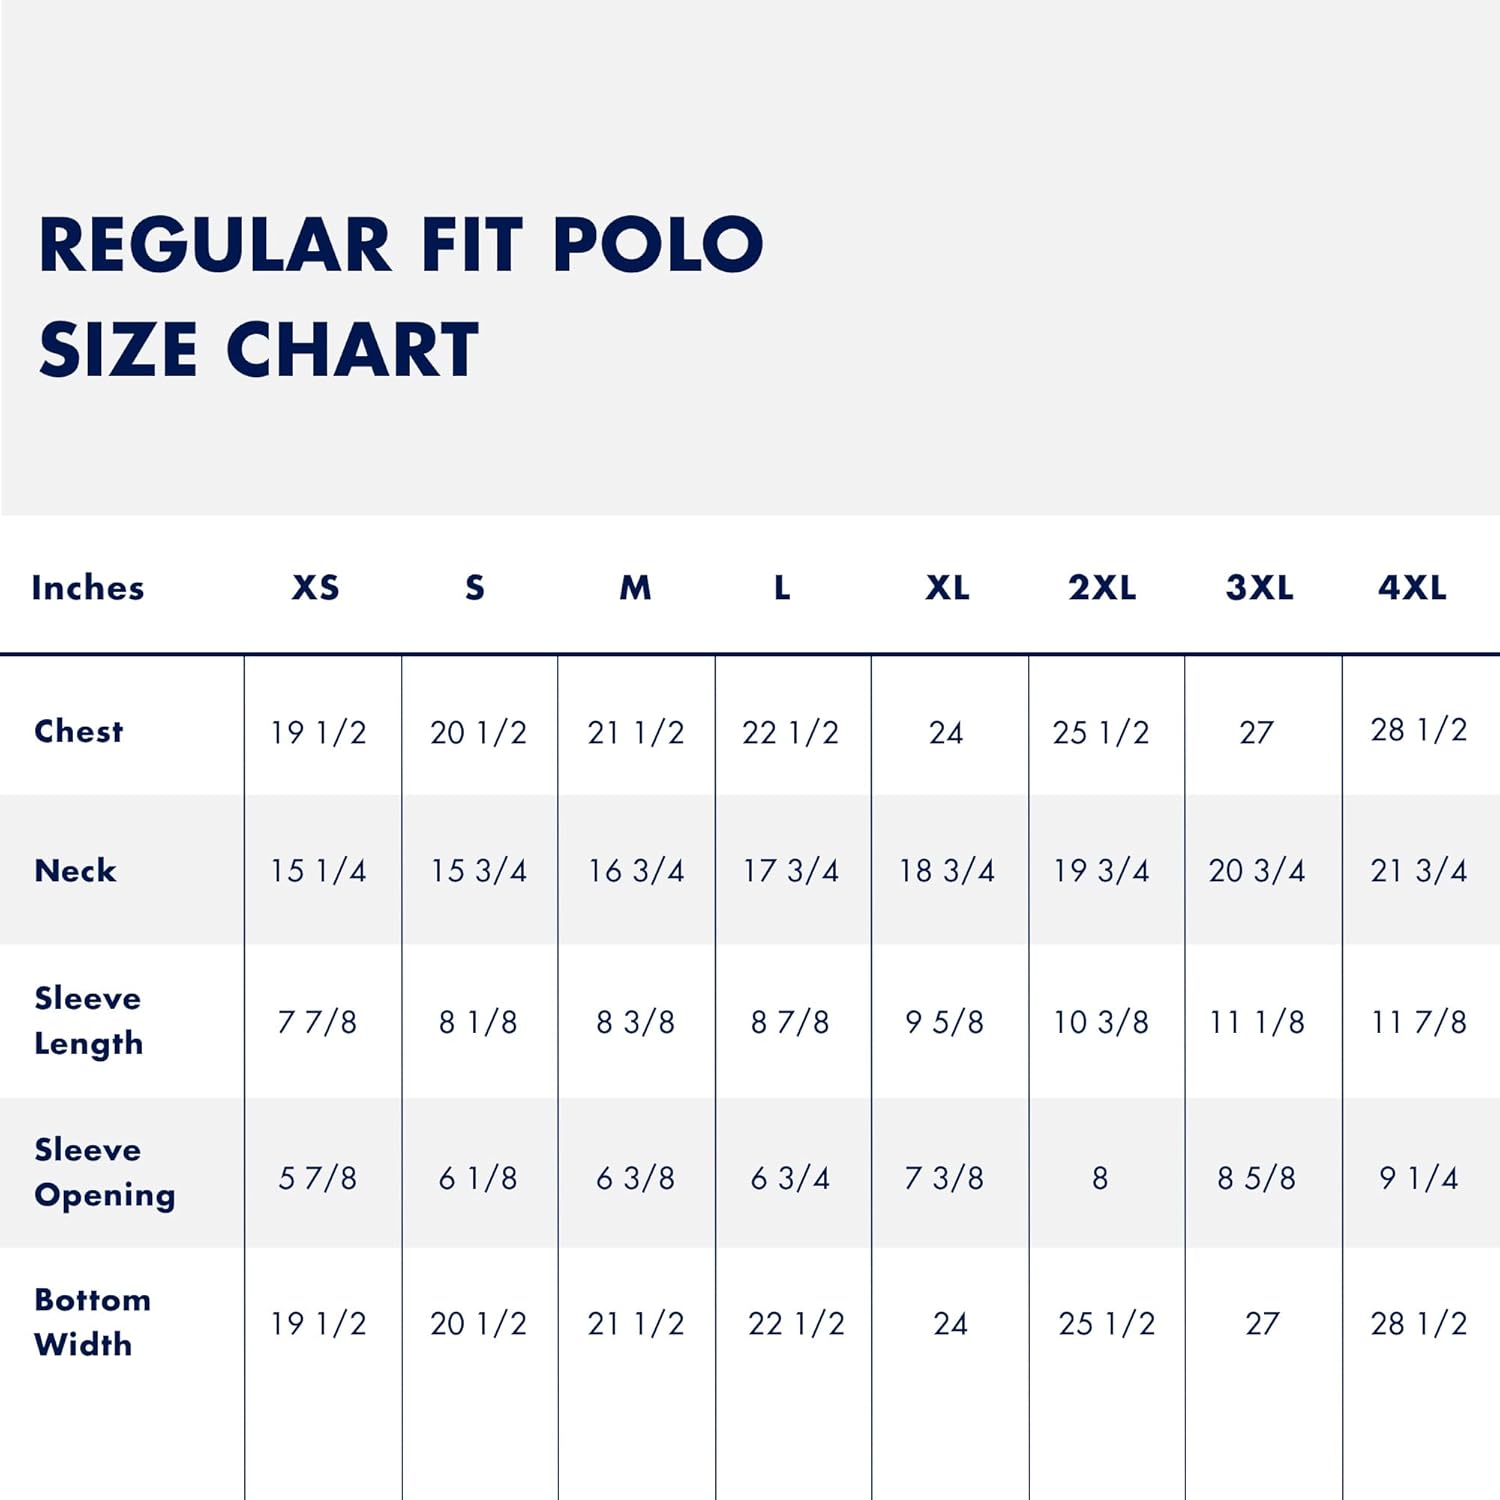Click the Inches unit label
The width and height of the screenshot is (1500, 1500).
point(88,587)
